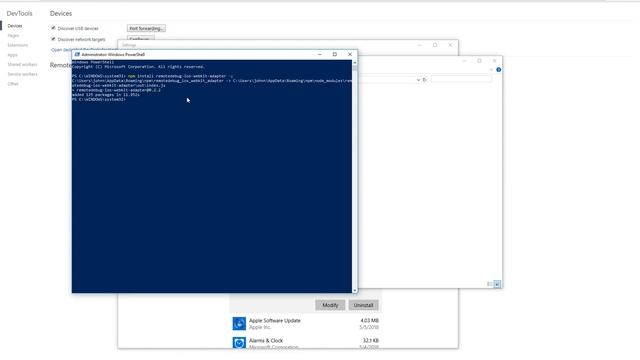Close the Administrator PowerShell window
Viewport: 640px width, 360px height.
(x=350, y=54)
